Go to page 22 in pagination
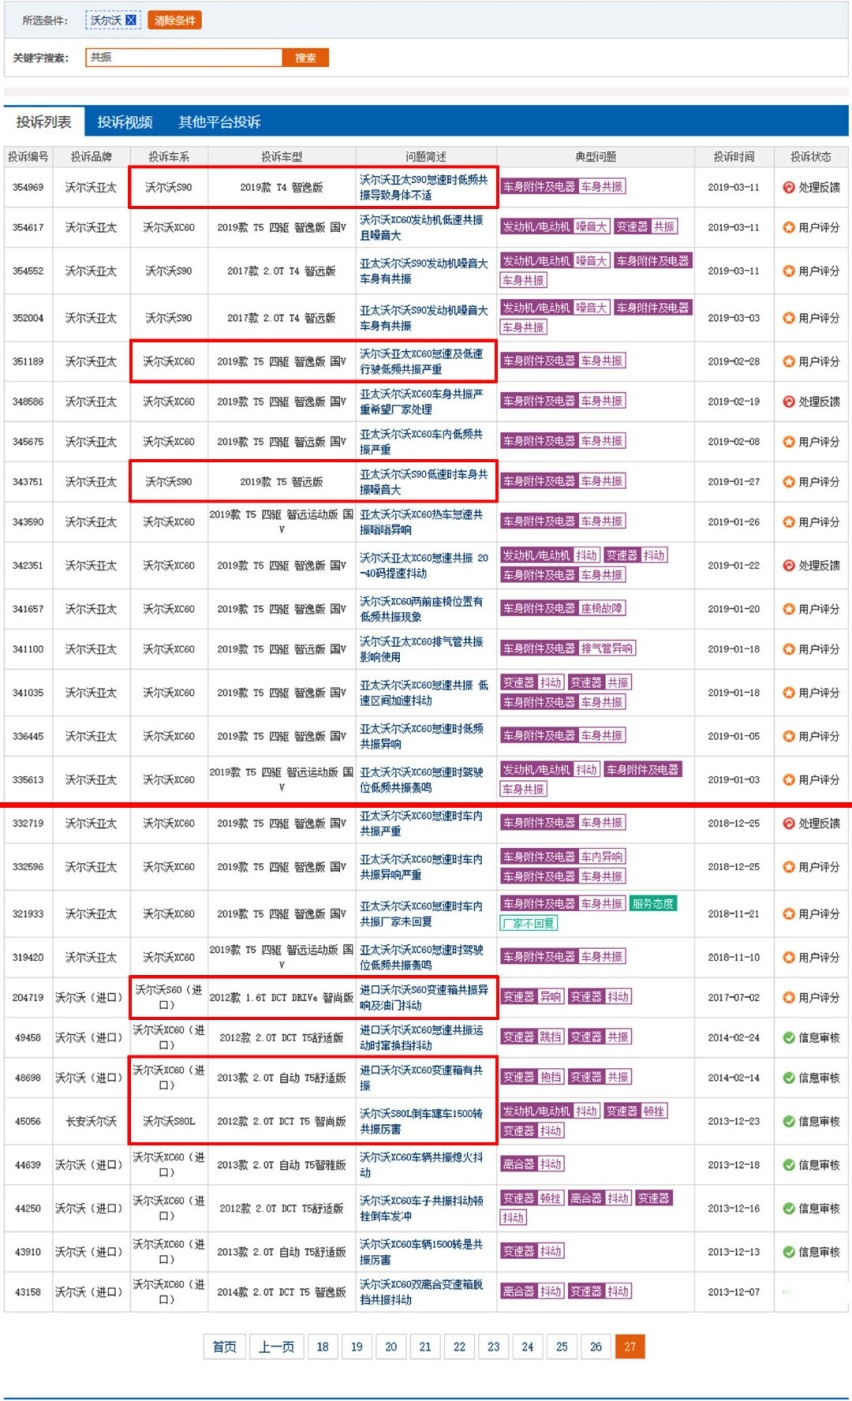This screenshot has height=1401, width=852. tap(459, 1346)
